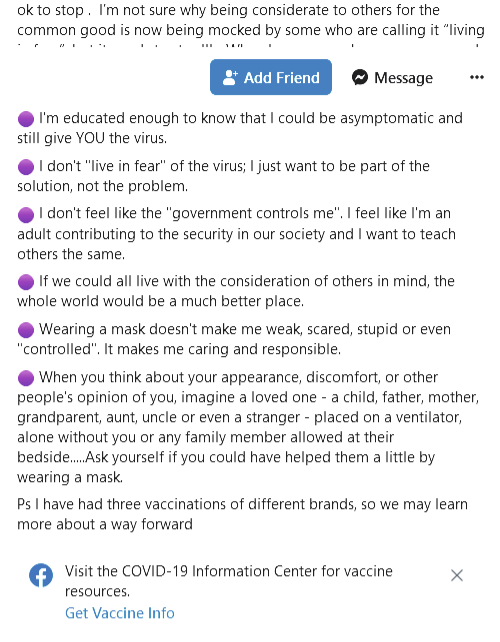Open the Get Vaccine Info link
This screenshot has width=500, height=642.
pos(120,613)
